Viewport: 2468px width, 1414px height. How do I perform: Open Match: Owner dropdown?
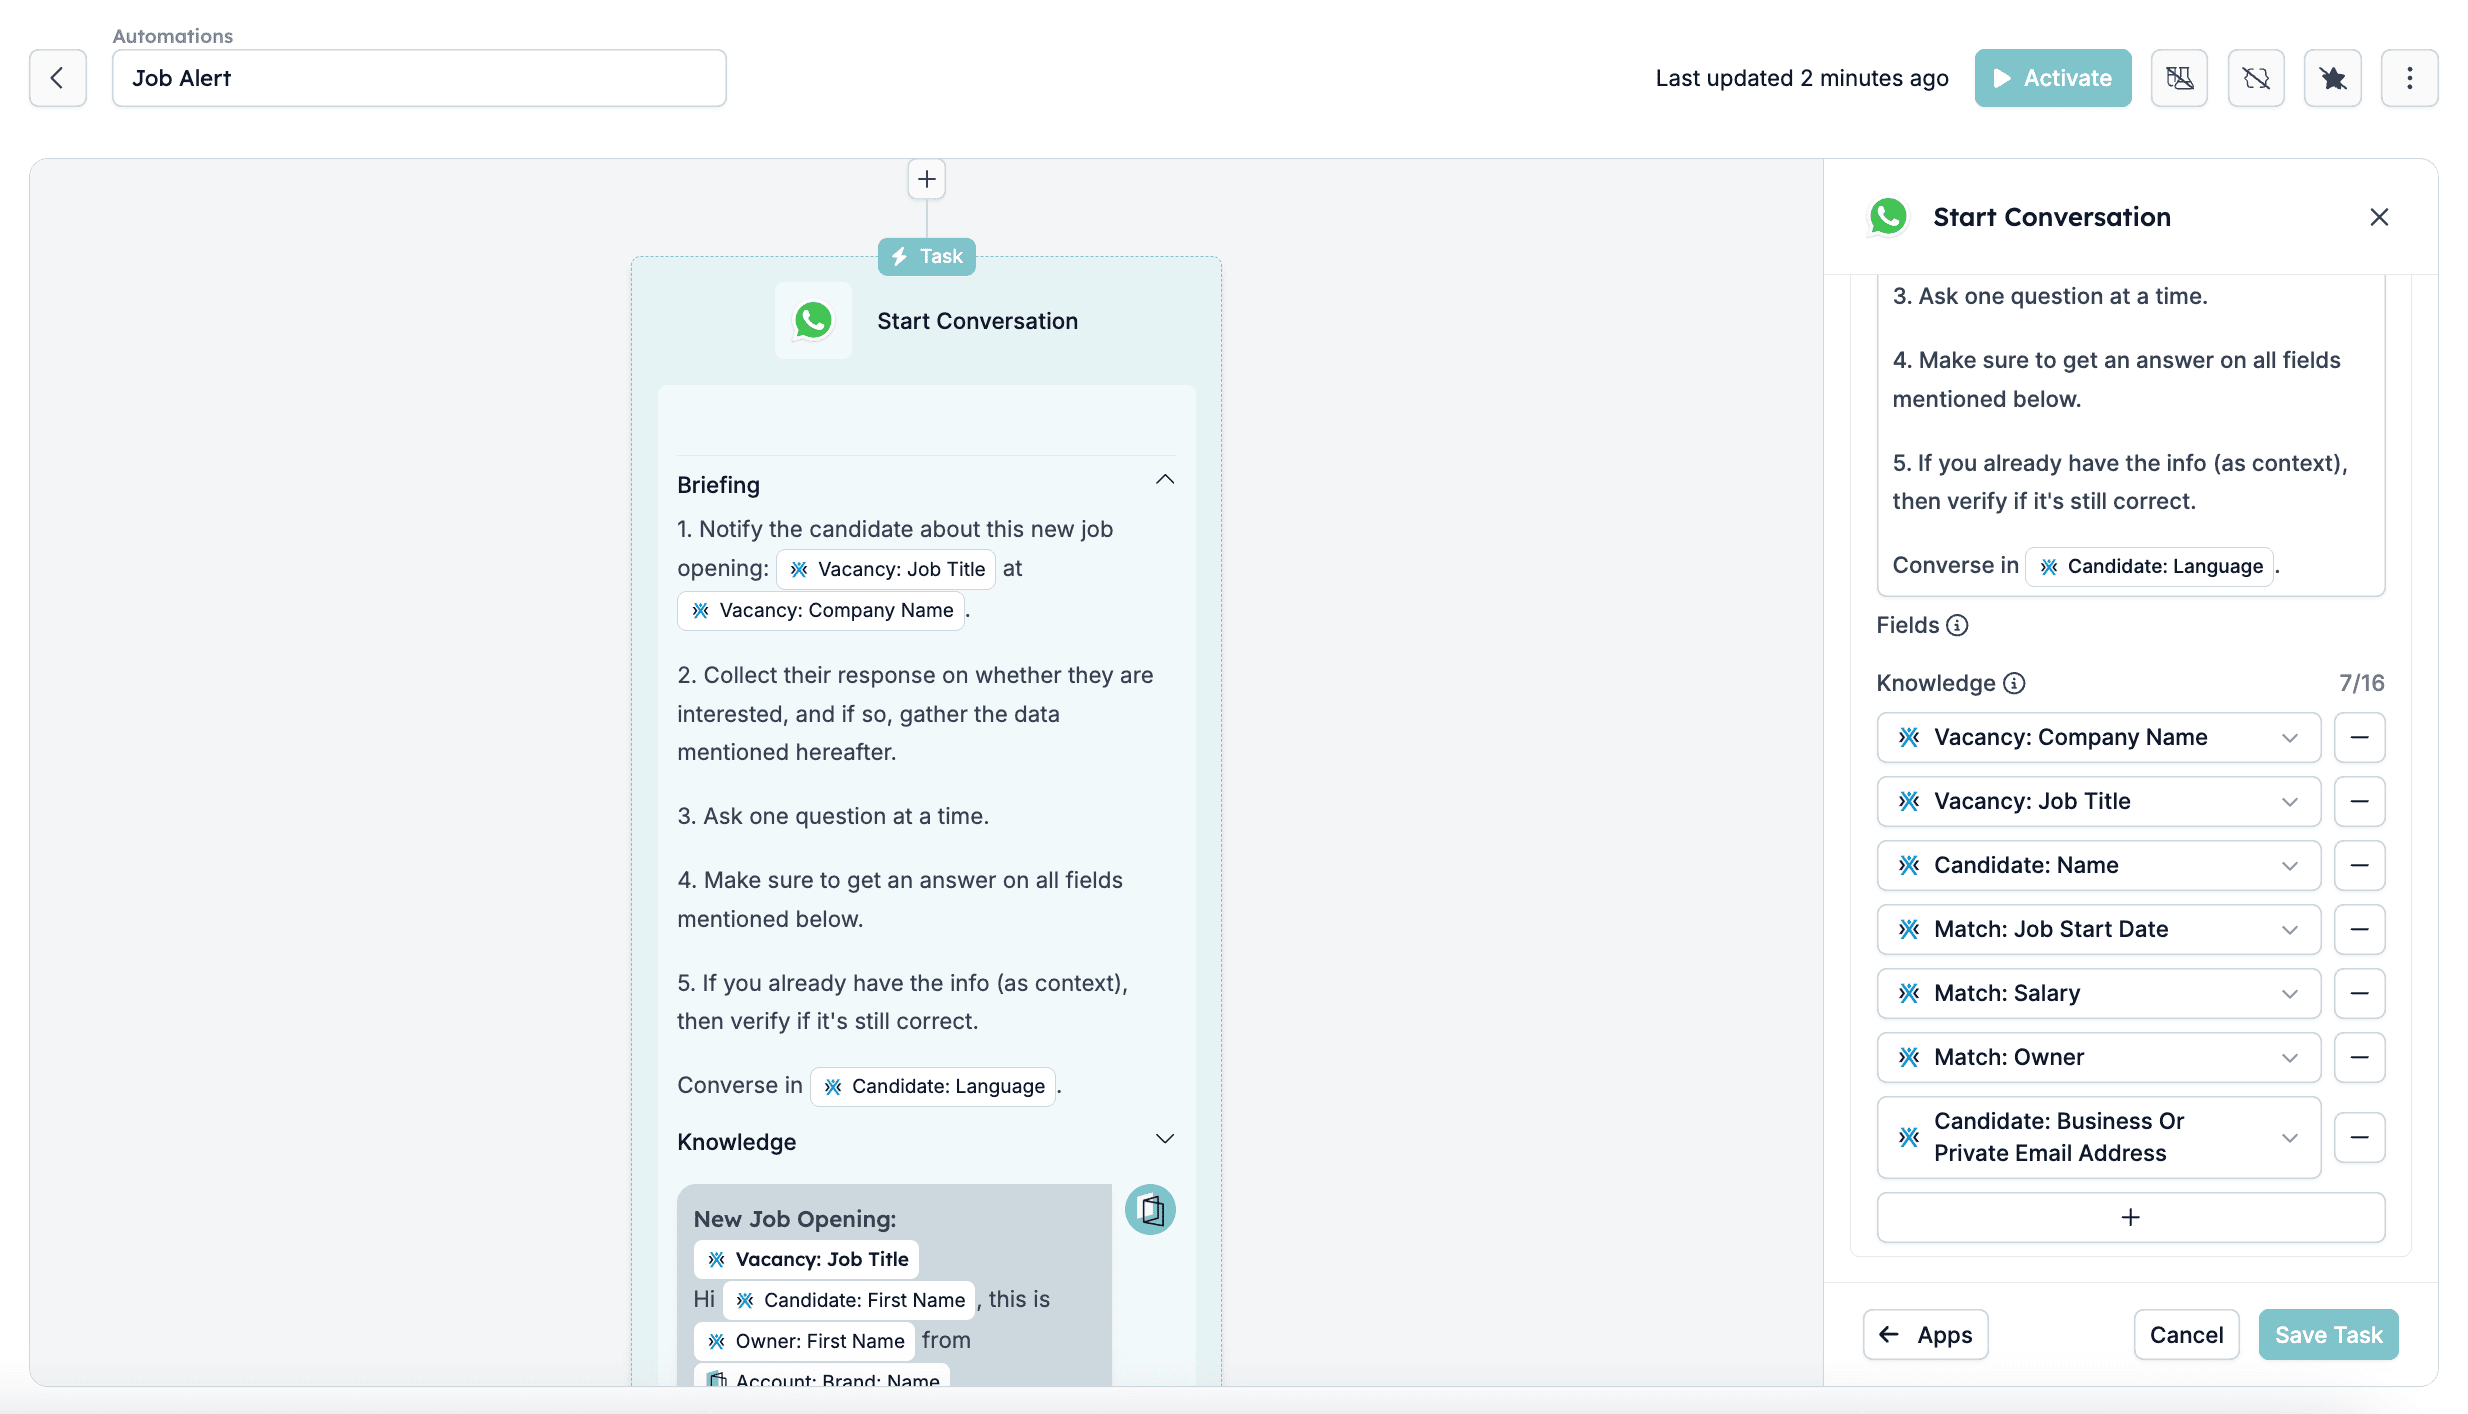pyautogui.click(x=2099, y=1057)
